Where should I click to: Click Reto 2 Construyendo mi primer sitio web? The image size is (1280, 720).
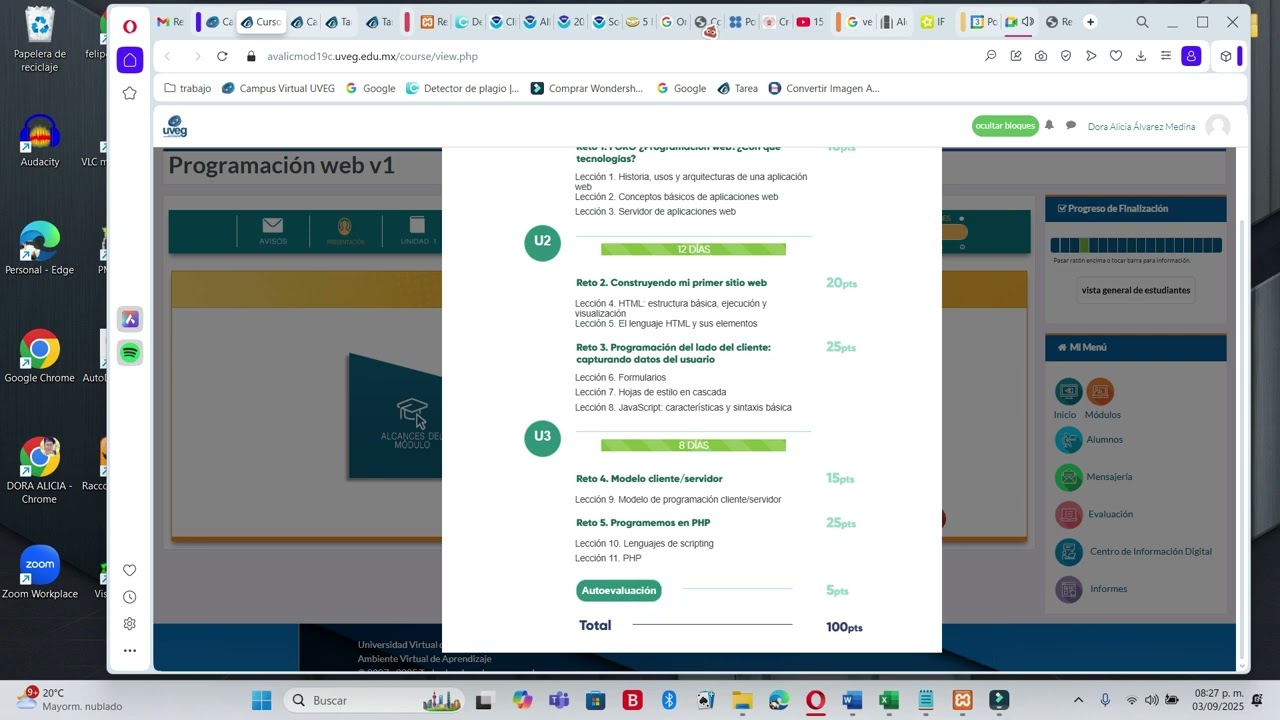coord(671,283)
